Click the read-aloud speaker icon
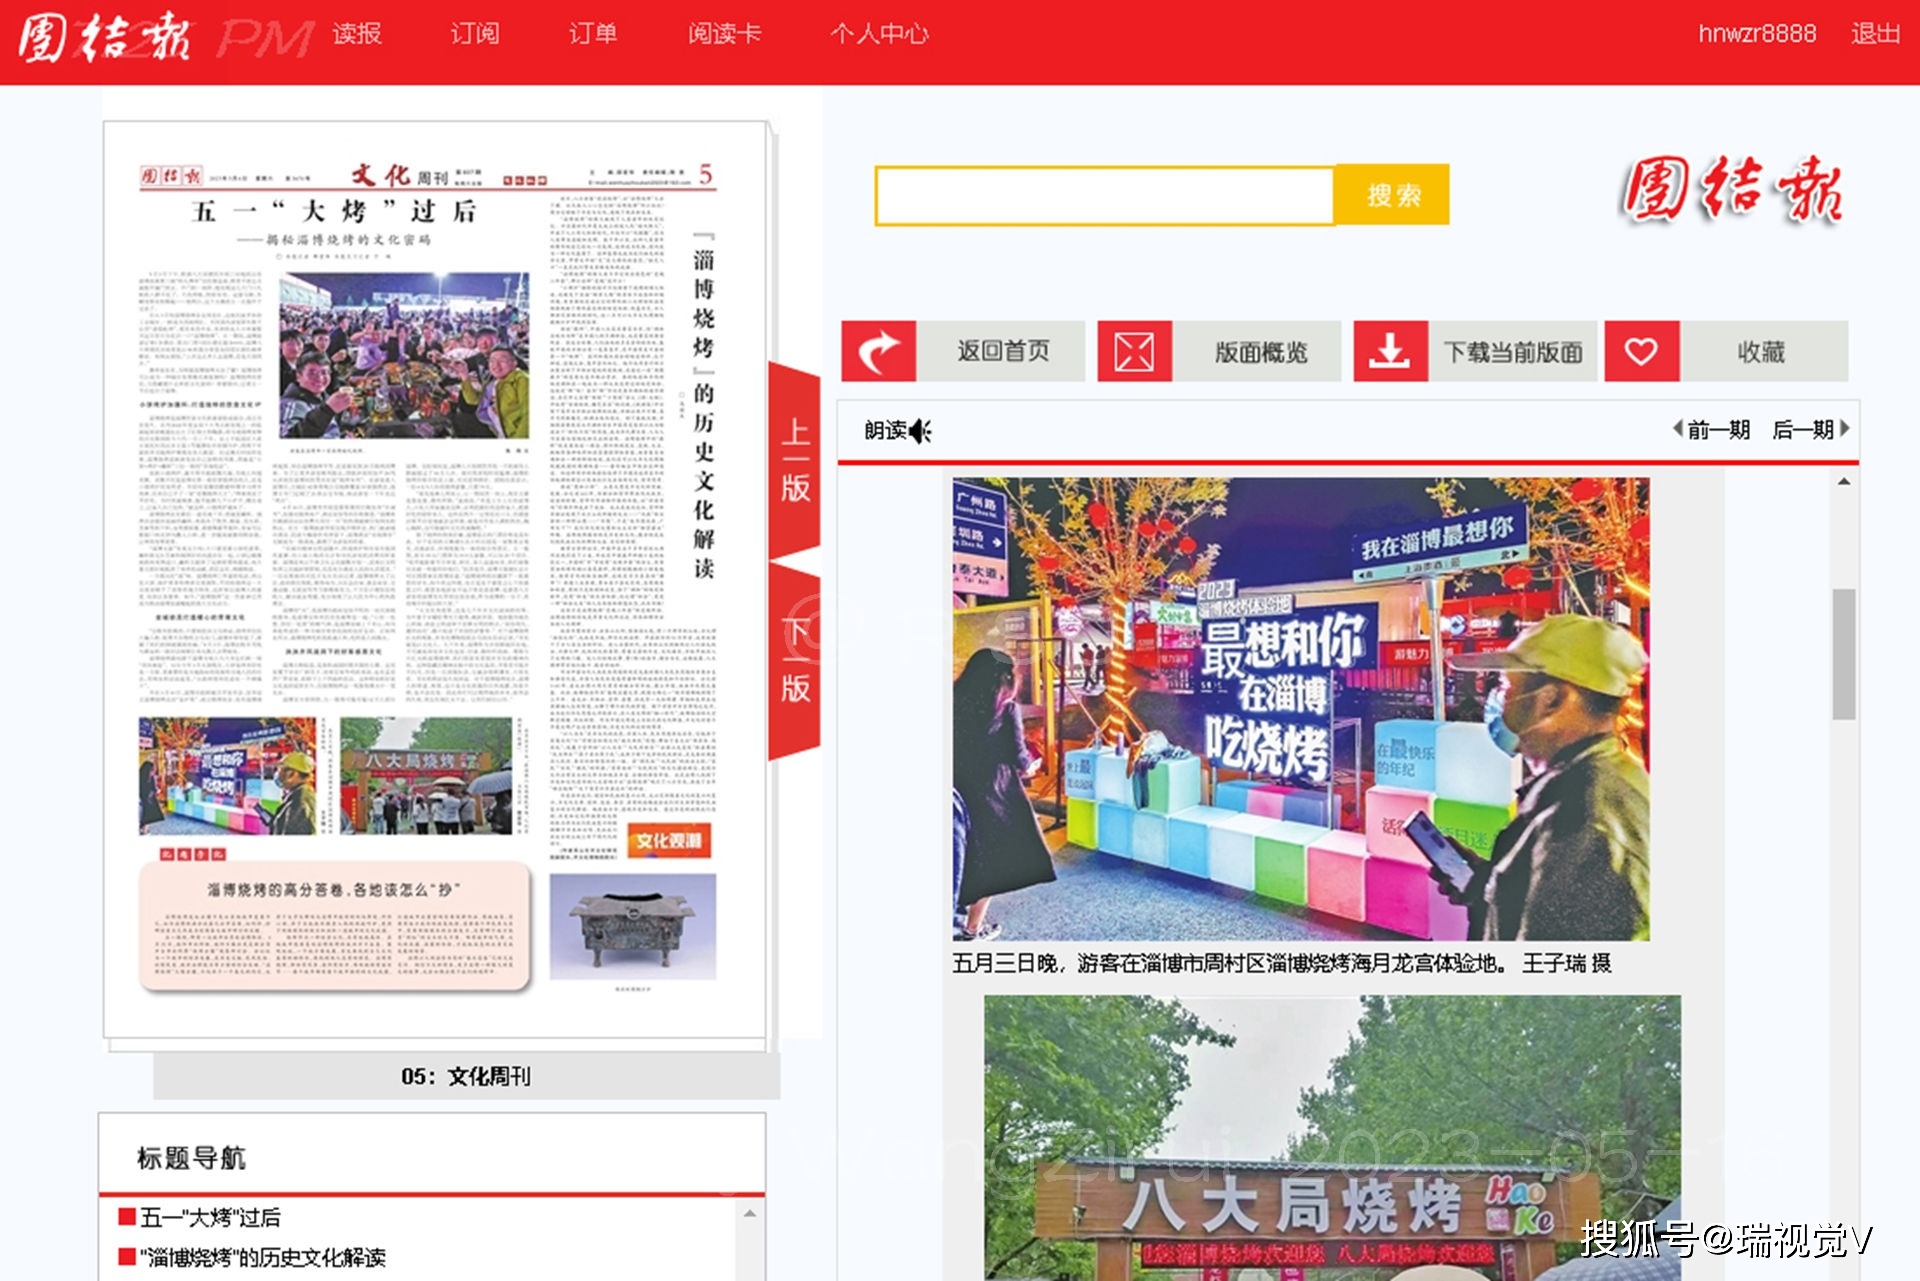This screenshot has height=1281, width=1920. 920,431
